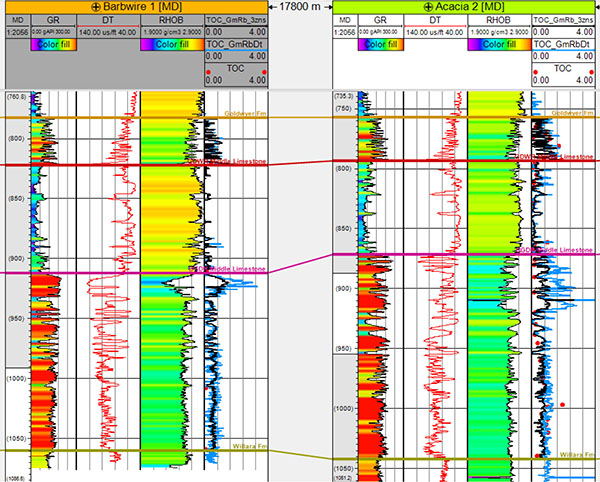Click the 1:2056 scale value in Acacia 2
600x482 pixels.
click(x=343, y=32)
